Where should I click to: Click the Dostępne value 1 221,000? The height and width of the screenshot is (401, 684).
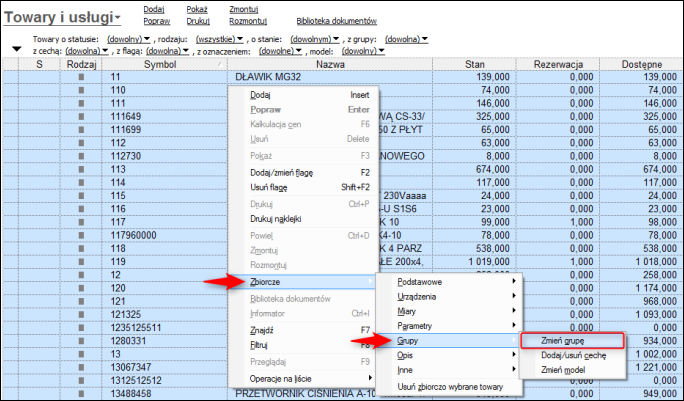[x=656, y=367]
